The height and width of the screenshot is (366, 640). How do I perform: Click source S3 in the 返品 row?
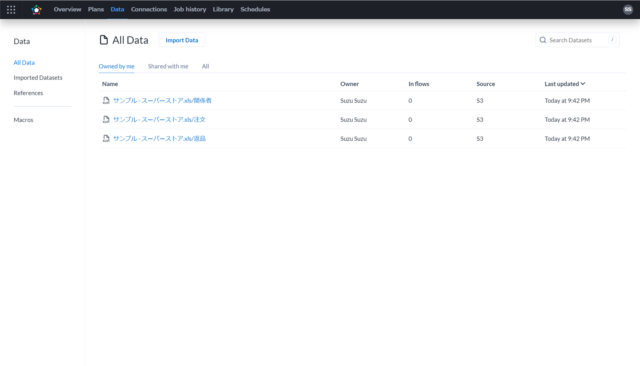click(x=480, y=138)
